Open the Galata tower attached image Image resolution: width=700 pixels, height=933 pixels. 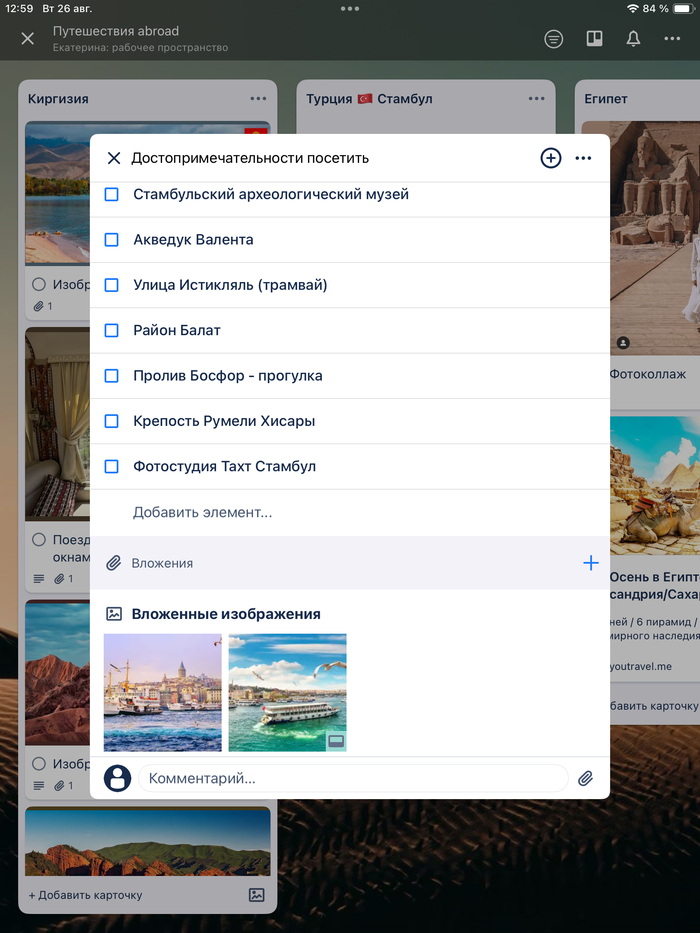pyautogui.click(x=163, y=692)
